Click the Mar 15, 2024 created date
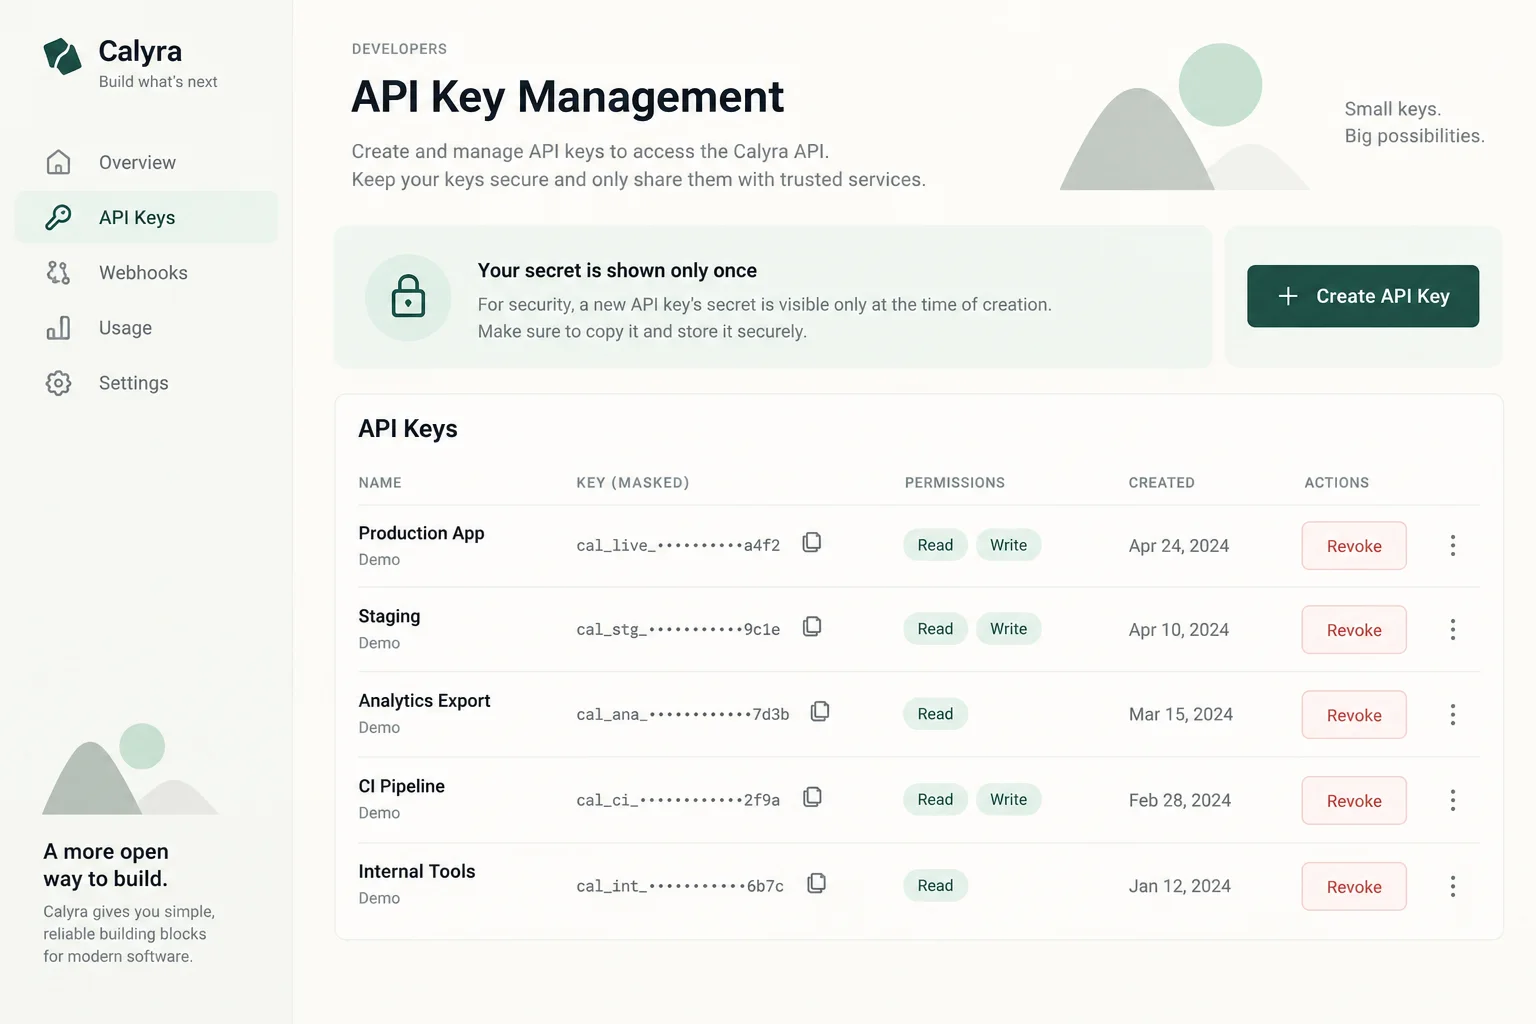The height and width of the screenshot is (1024, 1536). tap(1181, 714)
